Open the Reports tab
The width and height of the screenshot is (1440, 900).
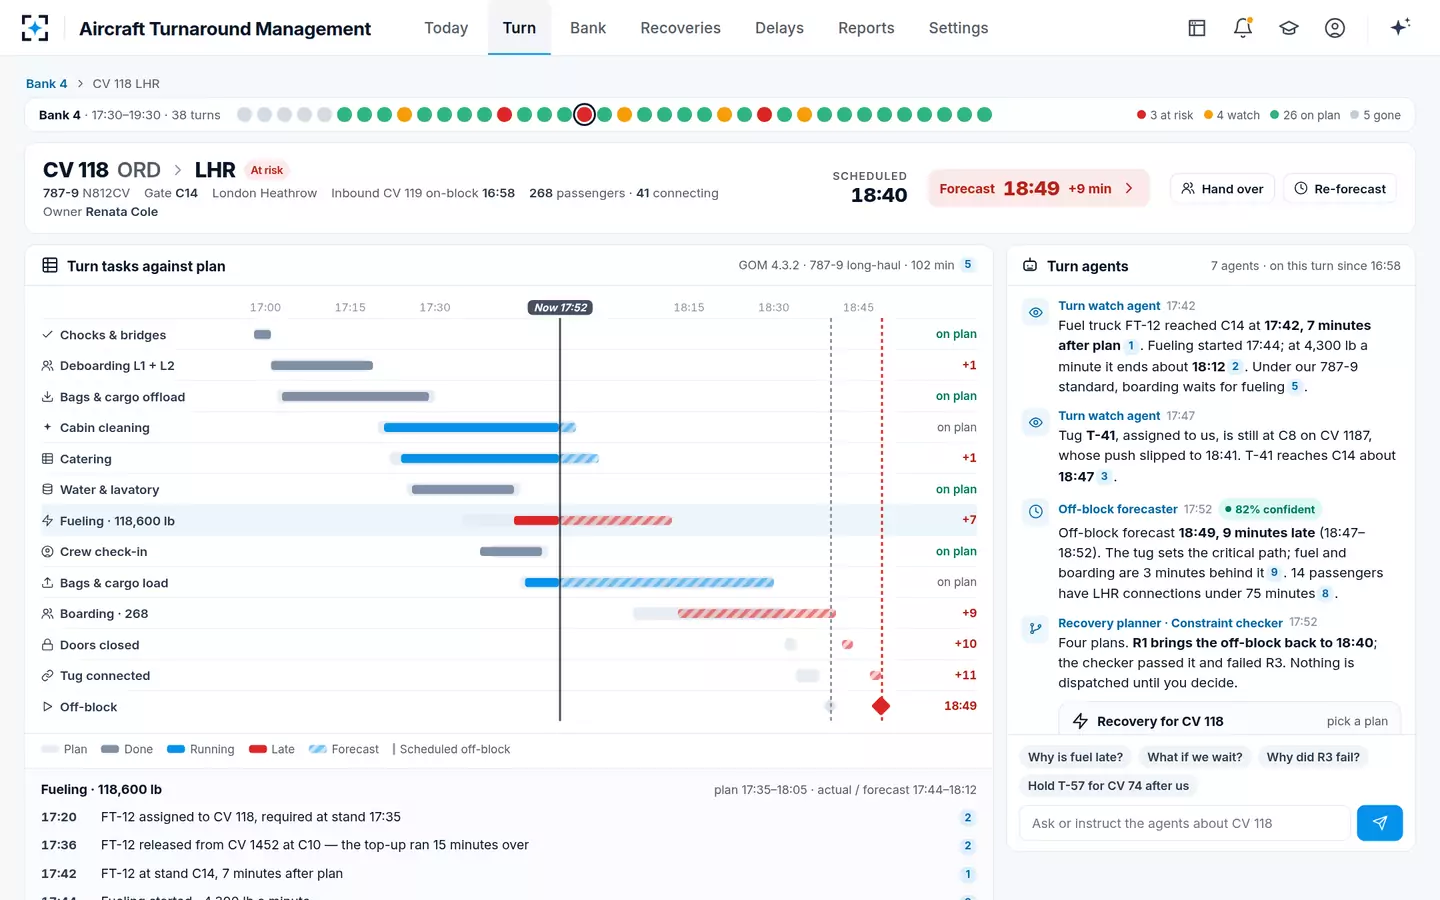[866, 28]
